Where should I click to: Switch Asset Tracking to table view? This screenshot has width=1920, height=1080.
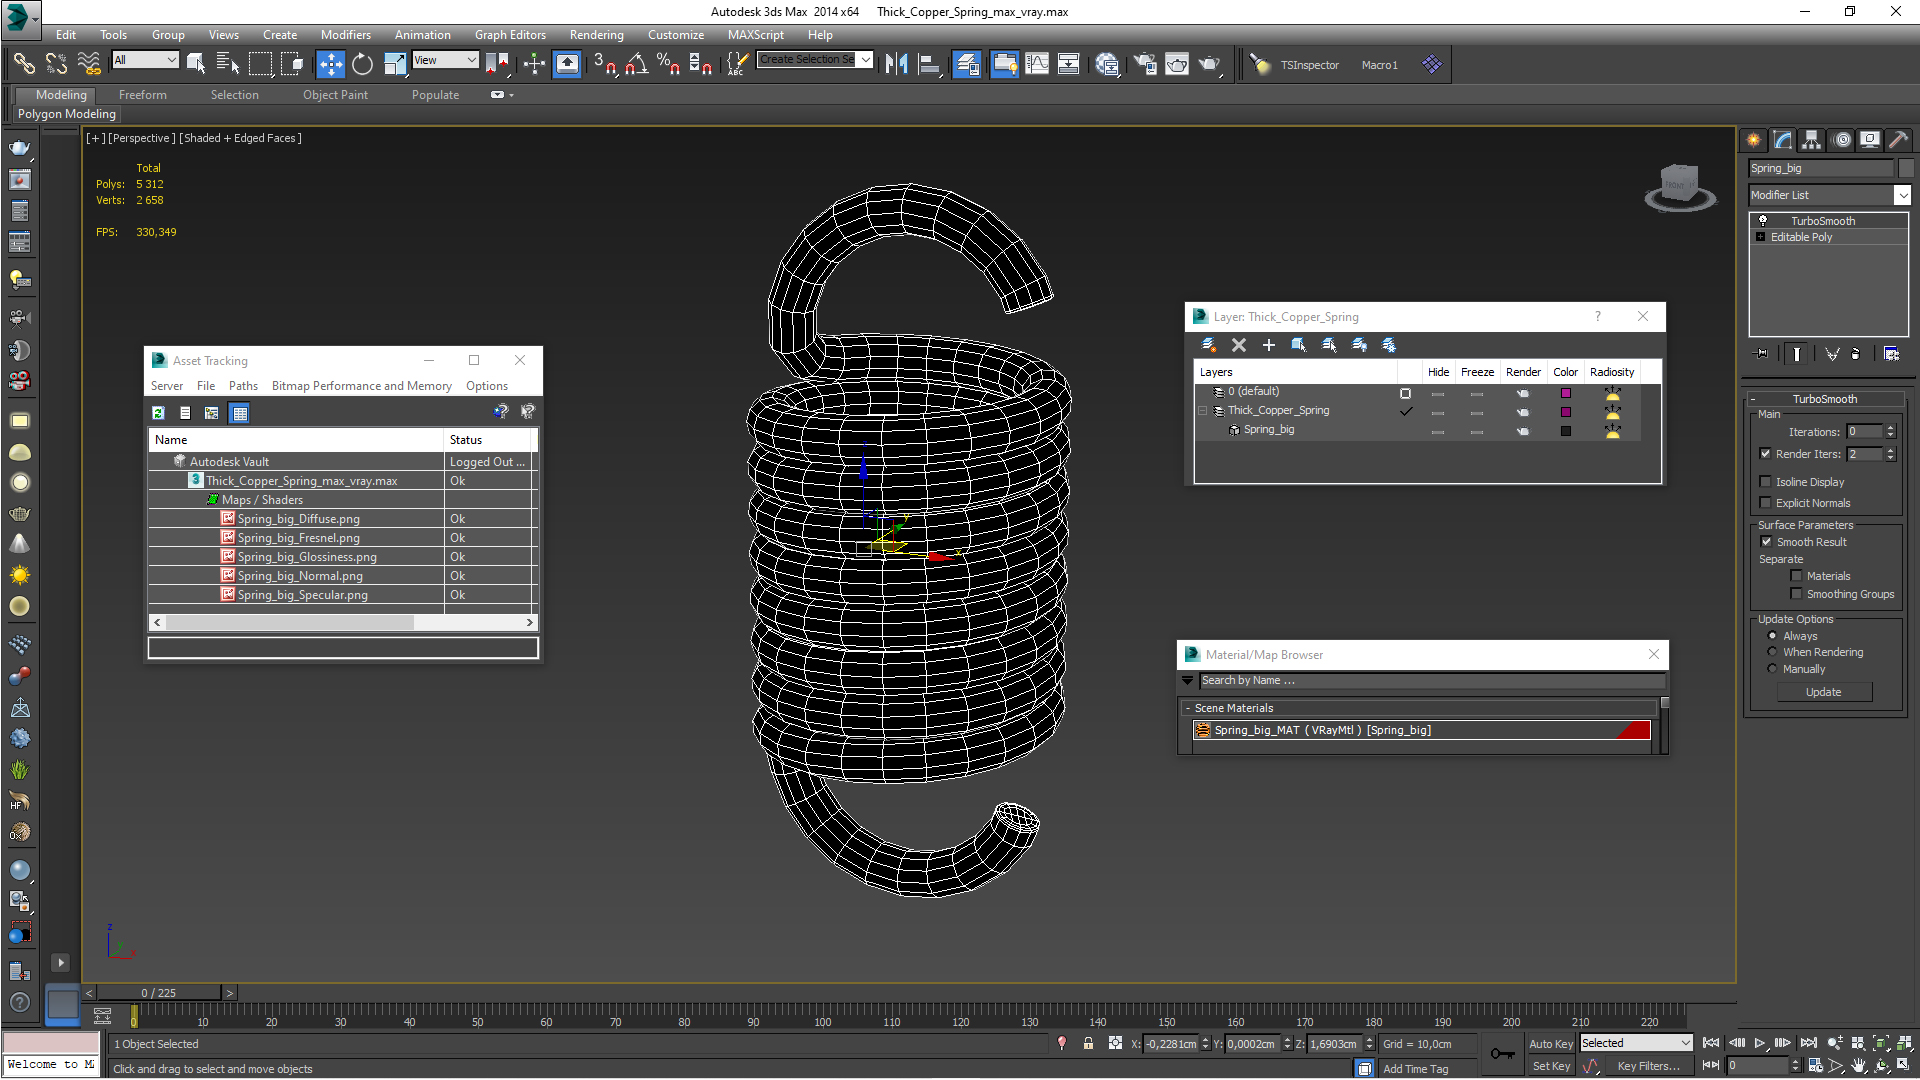[239, 413]
